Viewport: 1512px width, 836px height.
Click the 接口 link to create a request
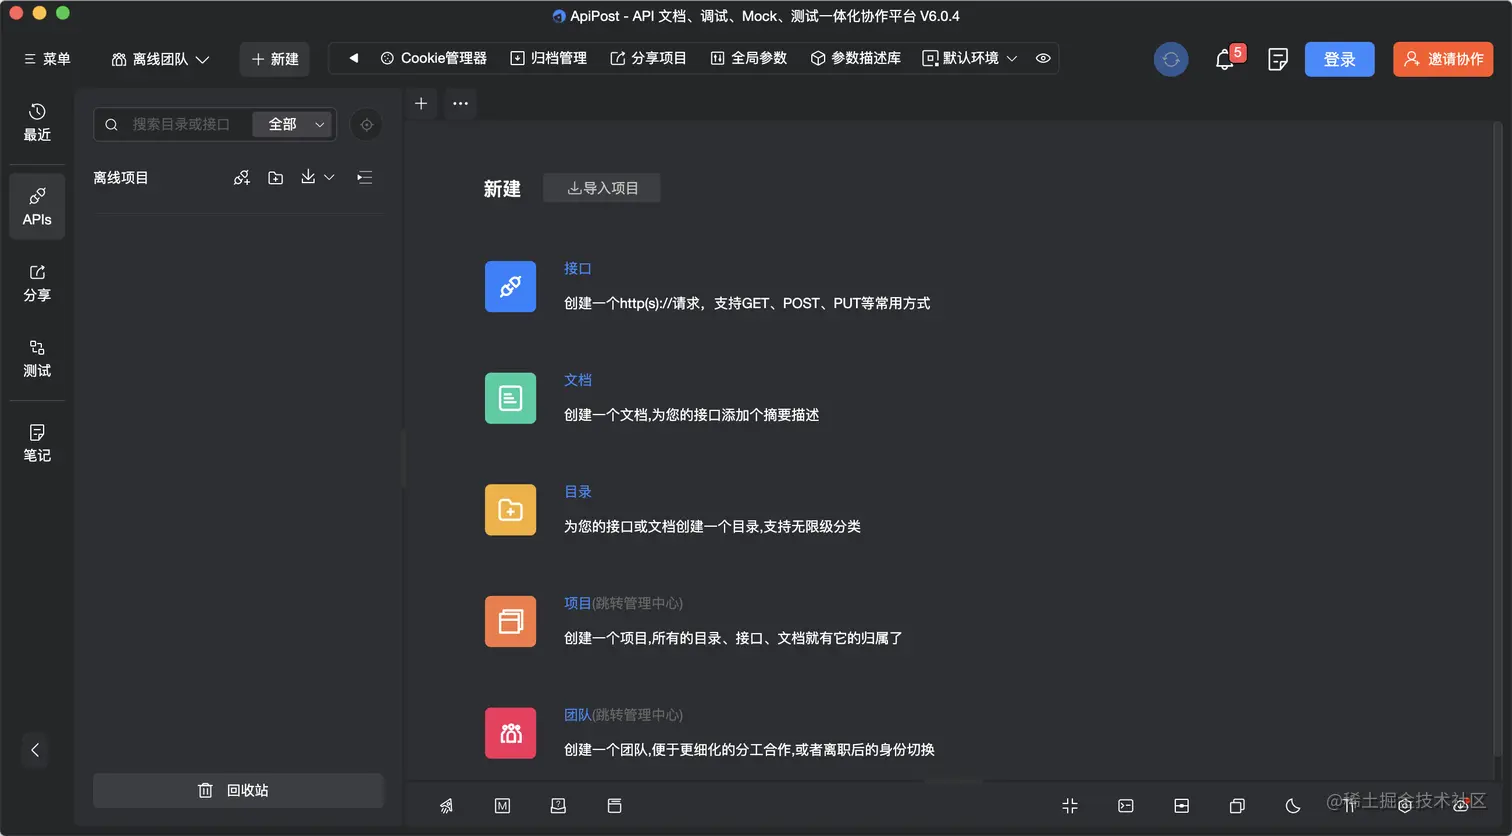click(x=578, y=269)
